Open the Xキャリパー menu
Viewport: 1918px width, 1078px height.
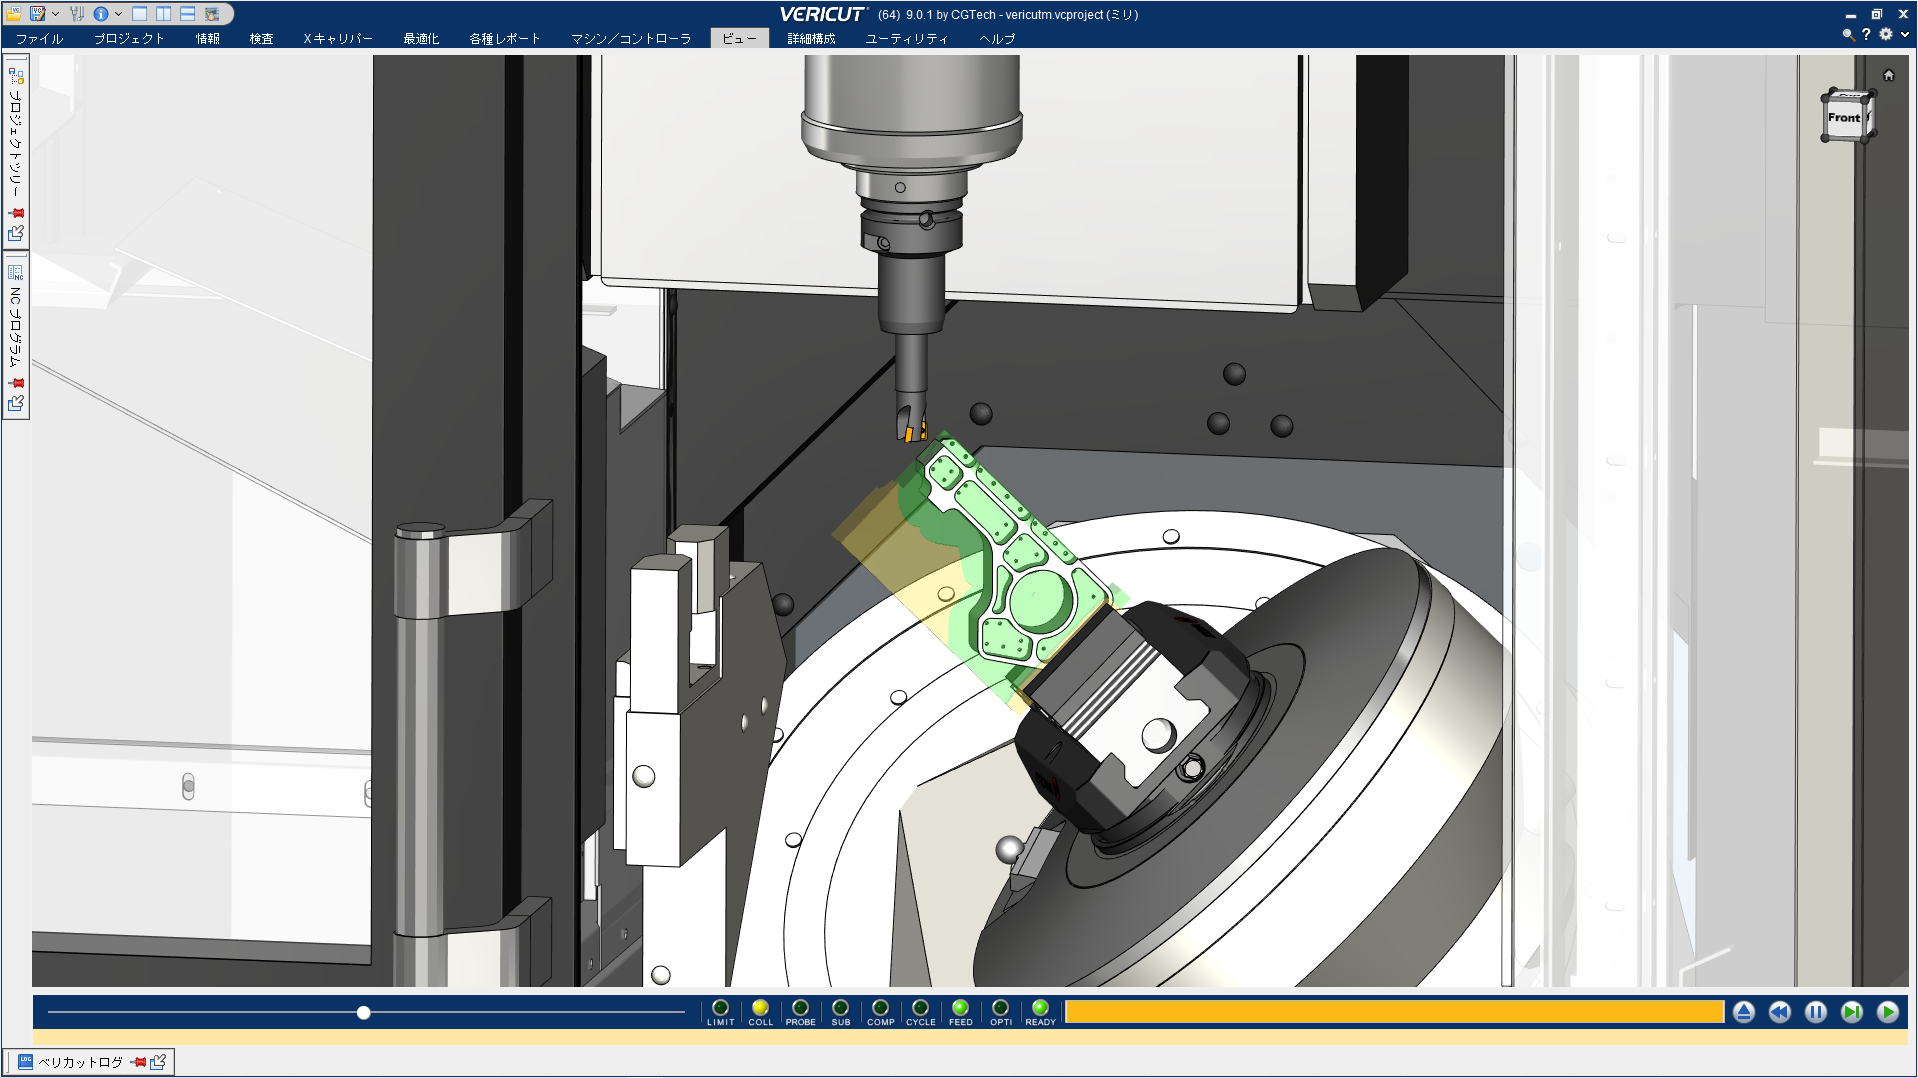[338, 39]
